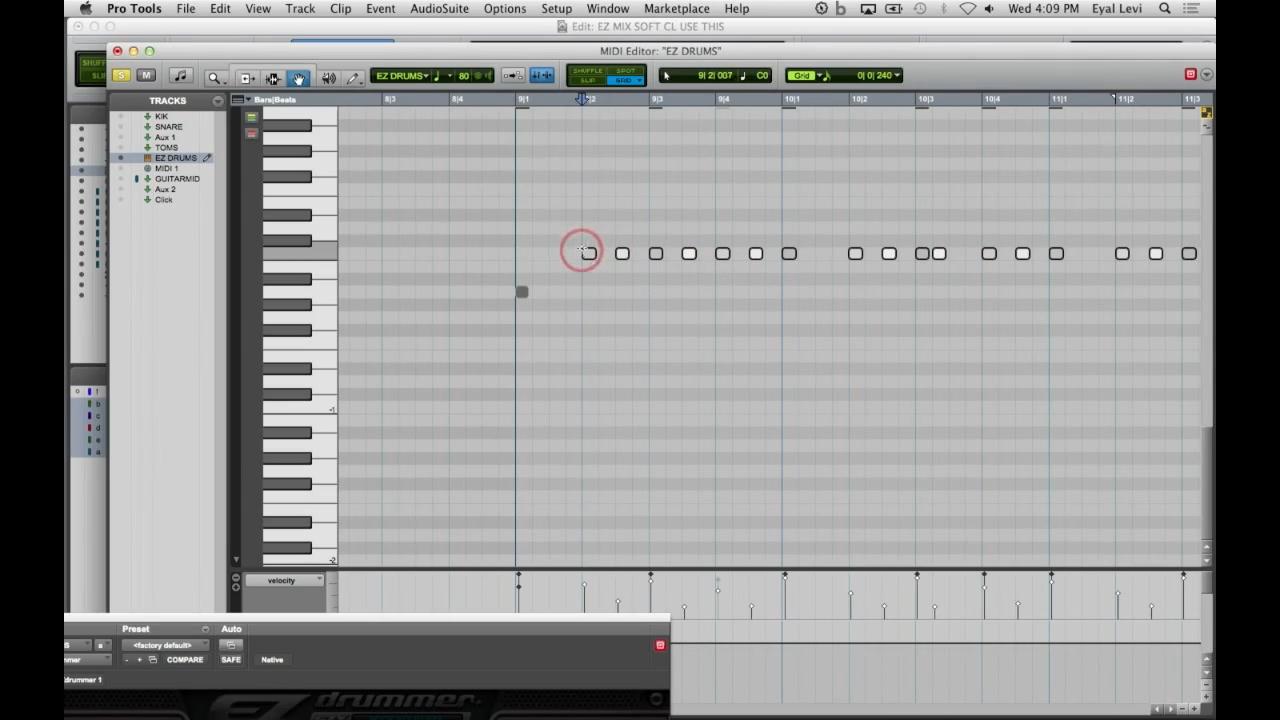Screen dimensions: 1280x720
Task: Select the KIK track in the list
Action: pos(161,117)
